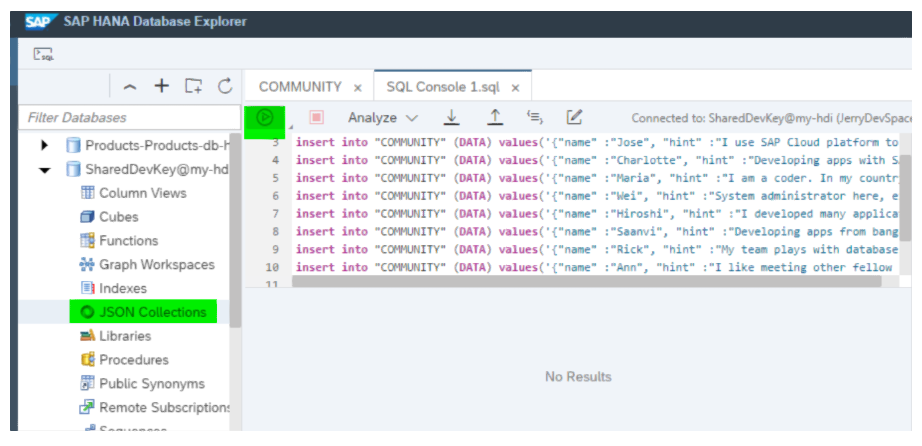Refresh the database list

pyautogui.click(x=225, y=86)
